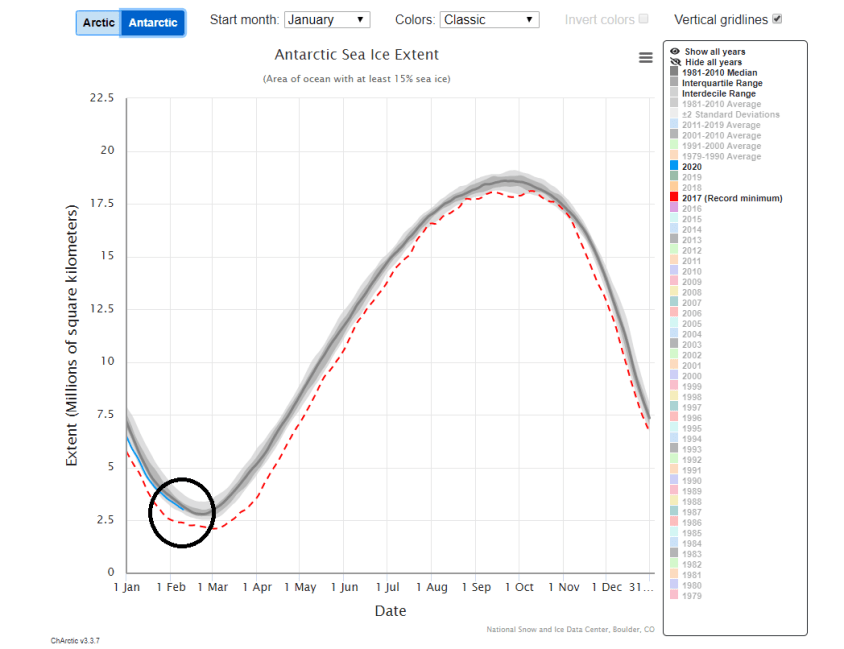Screen dimensions: 844x649
Task: Select the Antarctic tab
Action: point(151,20)
